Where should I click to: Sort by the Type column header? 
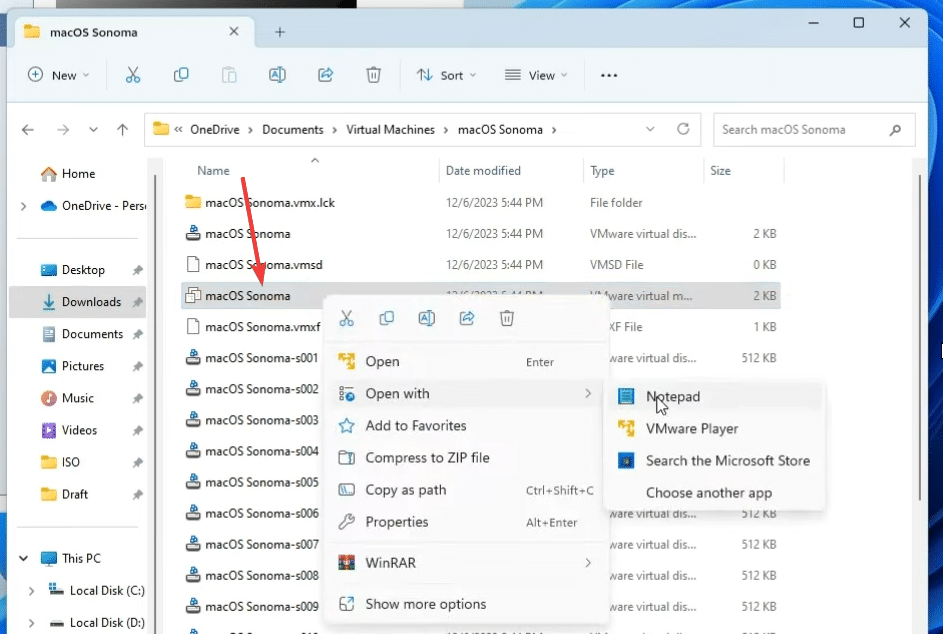pyautogui.click(x=602, y=171)
